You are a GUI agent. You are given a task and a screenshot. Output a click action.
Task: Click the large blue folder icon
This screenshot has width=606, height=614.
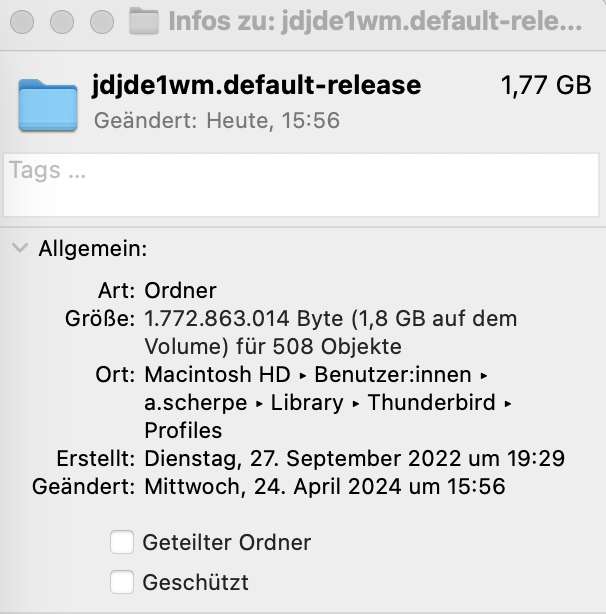click(48, 103)
